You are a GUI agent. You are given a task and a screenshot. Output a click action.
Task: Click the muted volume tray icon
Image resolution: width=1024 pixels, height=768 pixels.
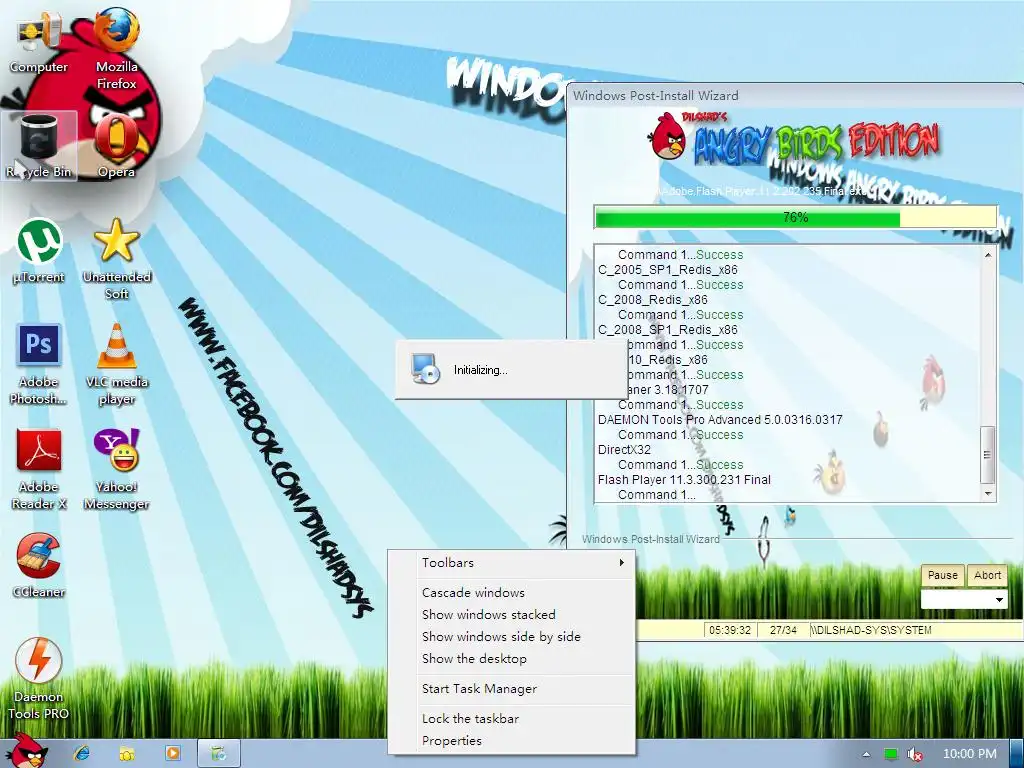915,754
